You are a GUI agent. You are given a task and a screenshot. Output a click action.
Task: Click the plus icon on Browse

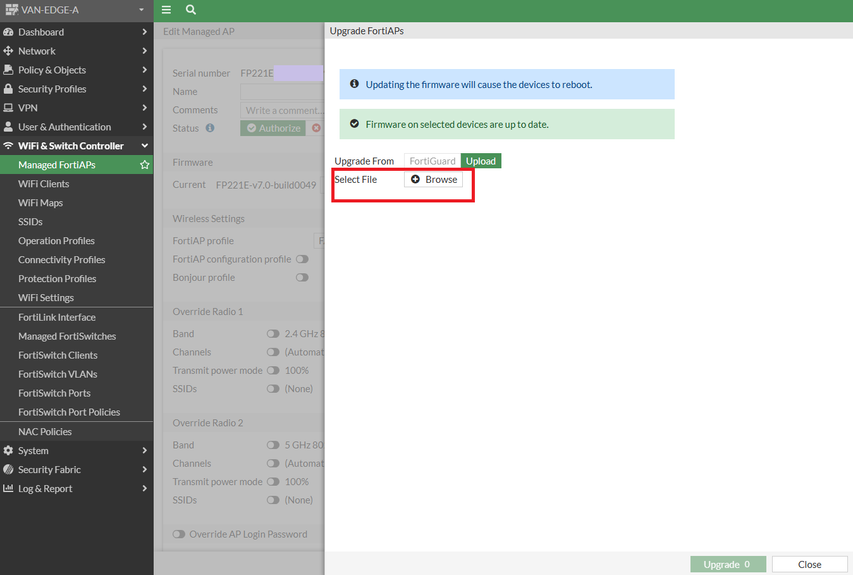point(415,180)
